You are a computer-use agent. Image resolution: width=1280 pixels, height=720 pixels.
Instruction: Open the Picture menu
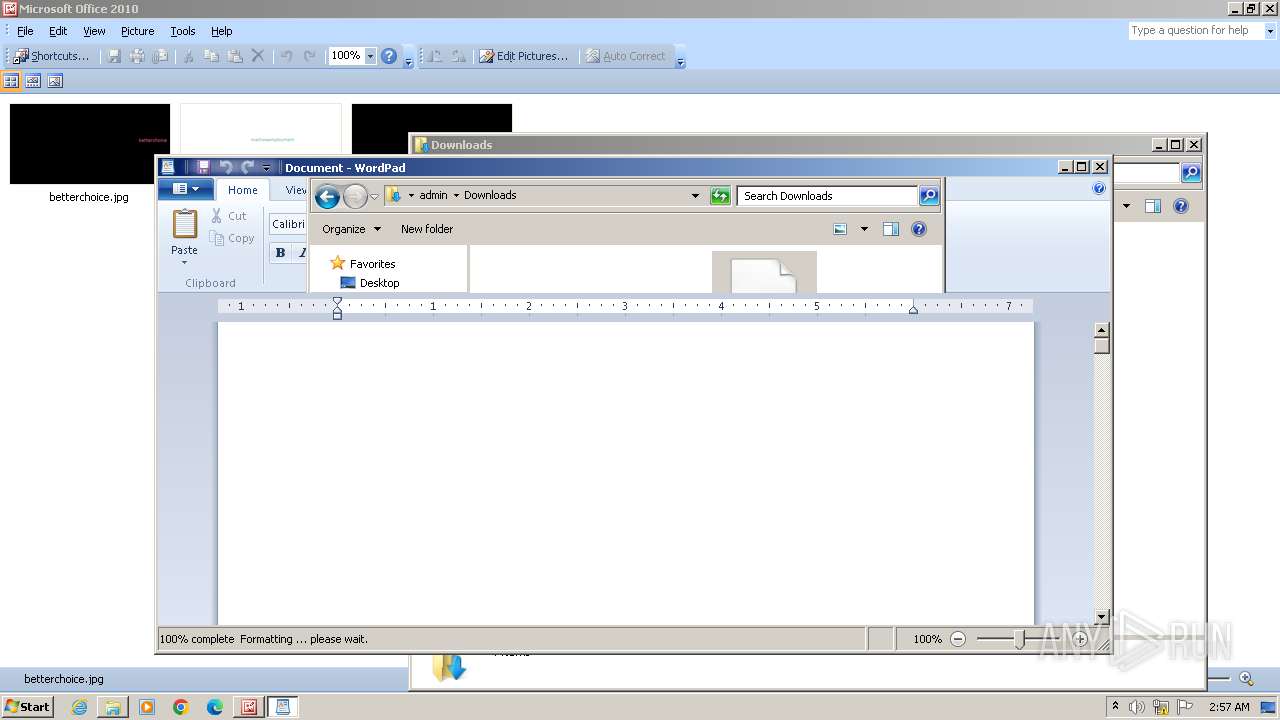[x=138, y=31]
